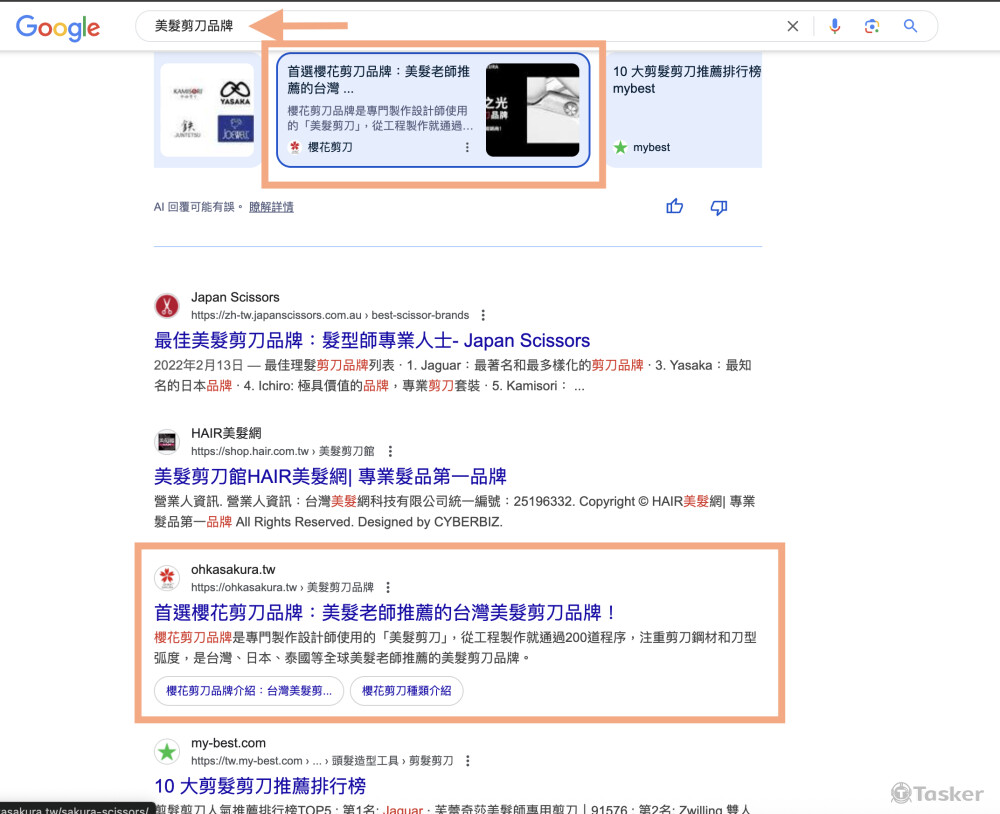The image size is (1000, 814).
Task: Give thumbs up to the AI response
Action: [675, 206]
